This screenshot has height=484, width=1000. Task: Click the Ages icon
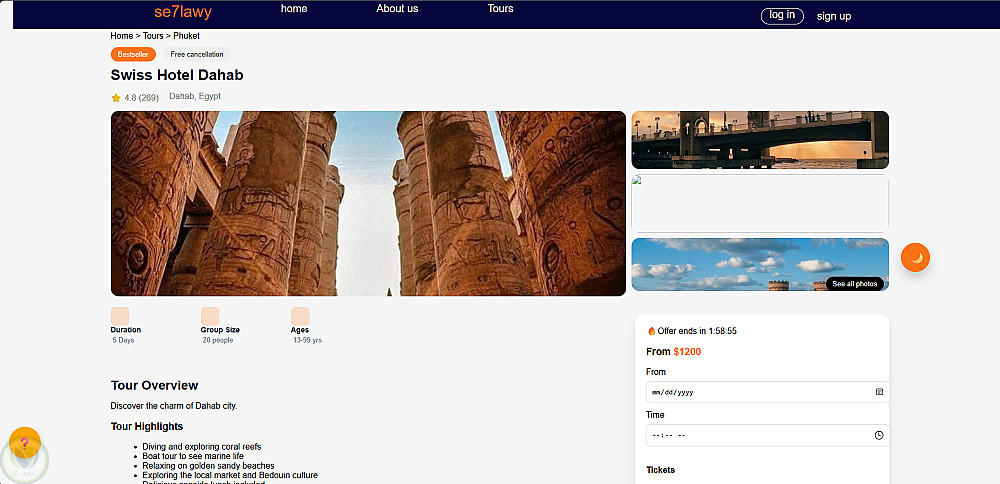click(x=300, y=316)
